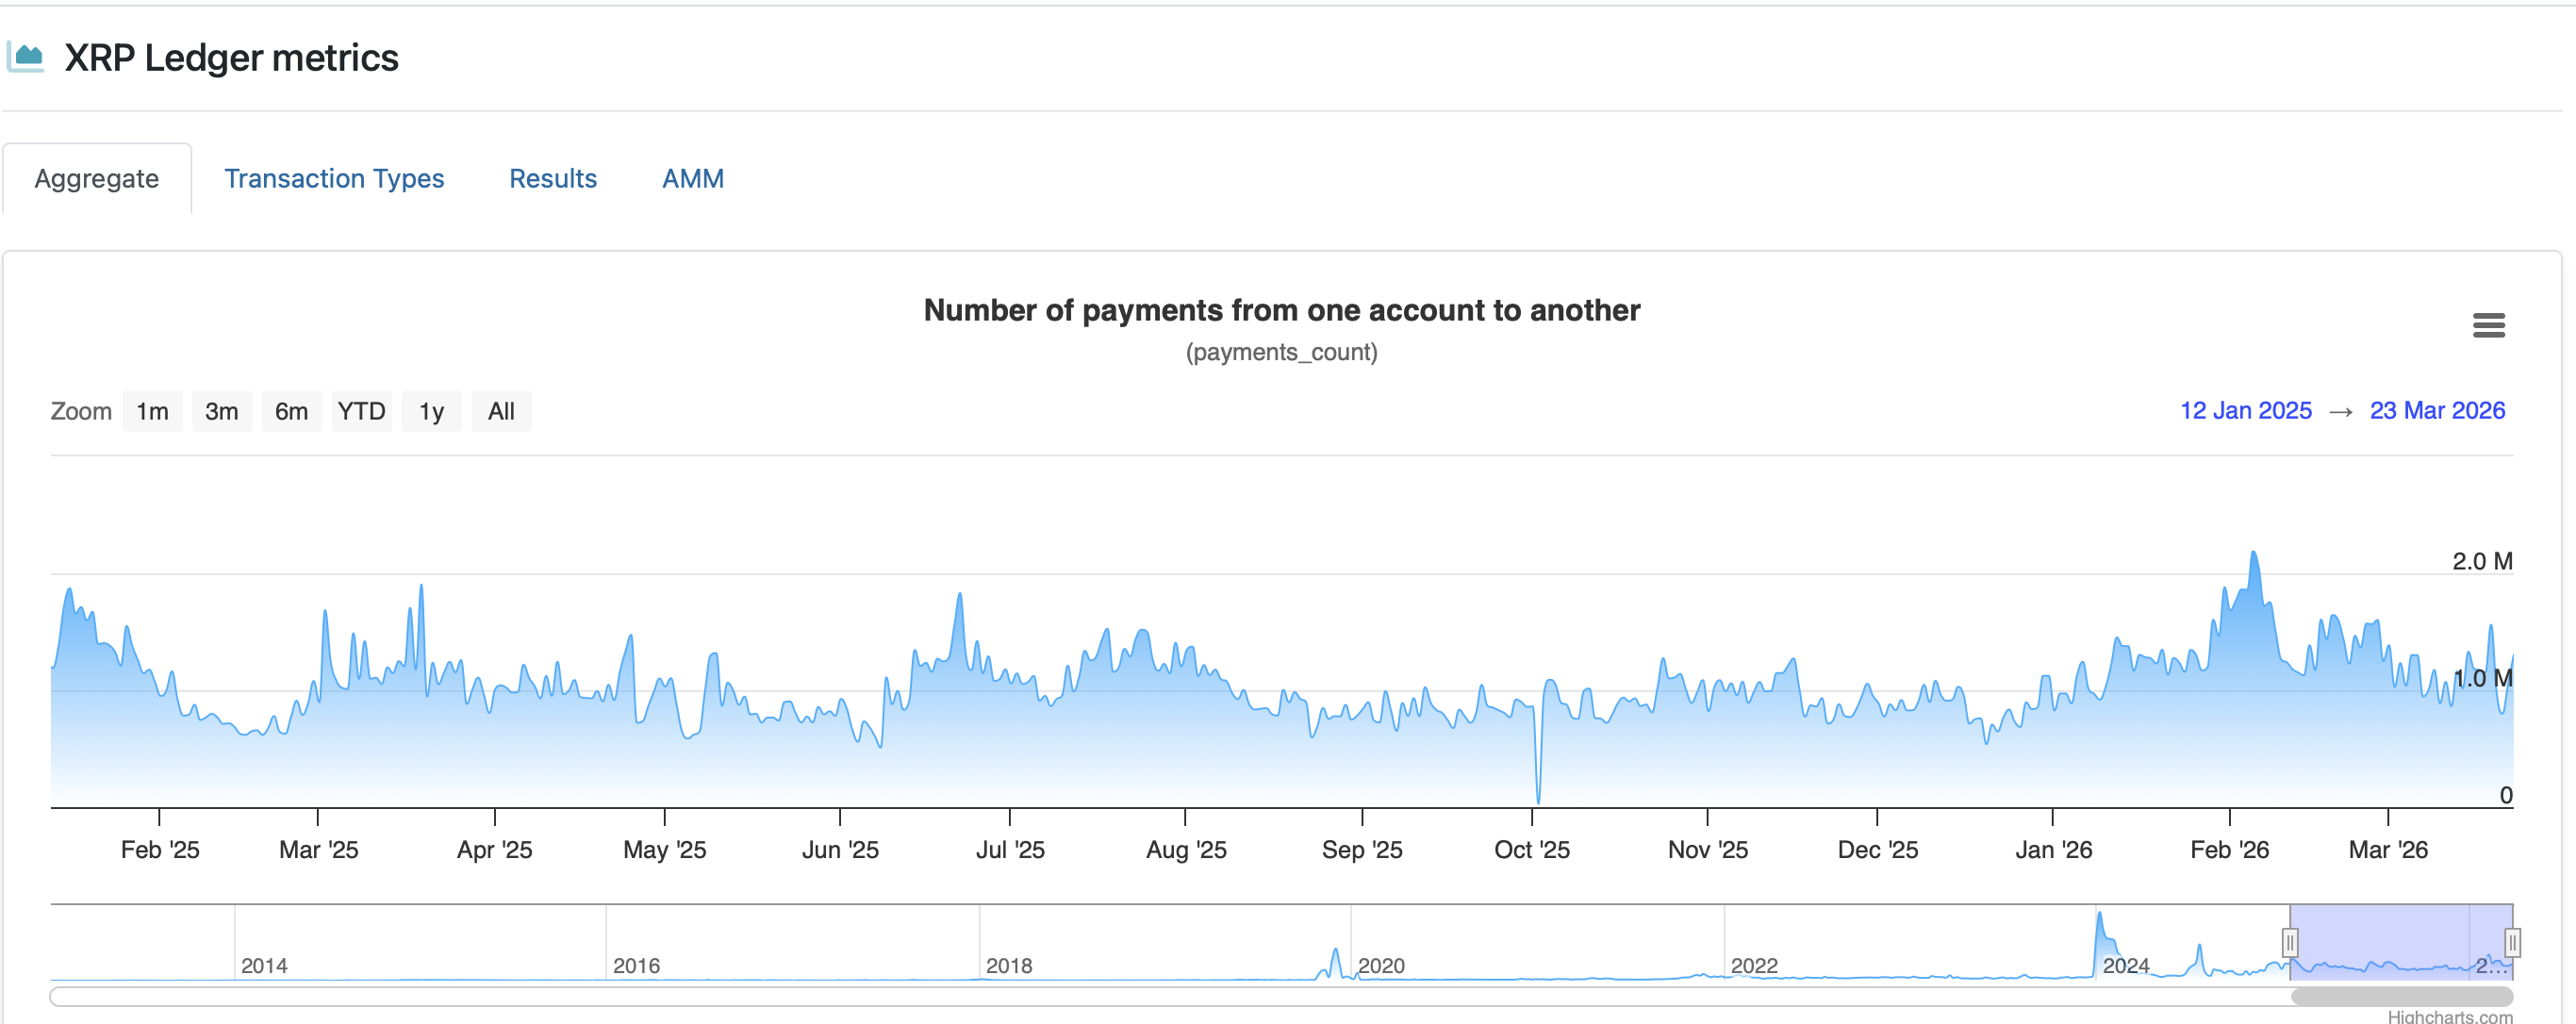
Task: Open the AMM tab
Action: [x=693, y=178]
